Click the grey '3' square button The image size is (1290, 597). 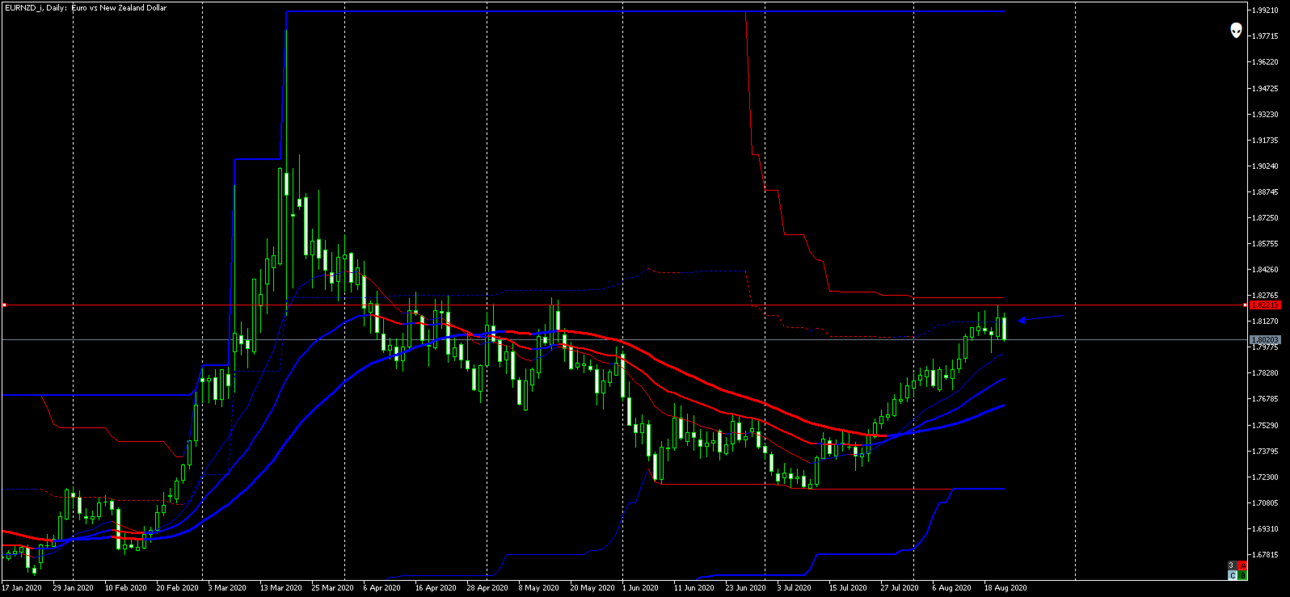(x=1232, y=565)
